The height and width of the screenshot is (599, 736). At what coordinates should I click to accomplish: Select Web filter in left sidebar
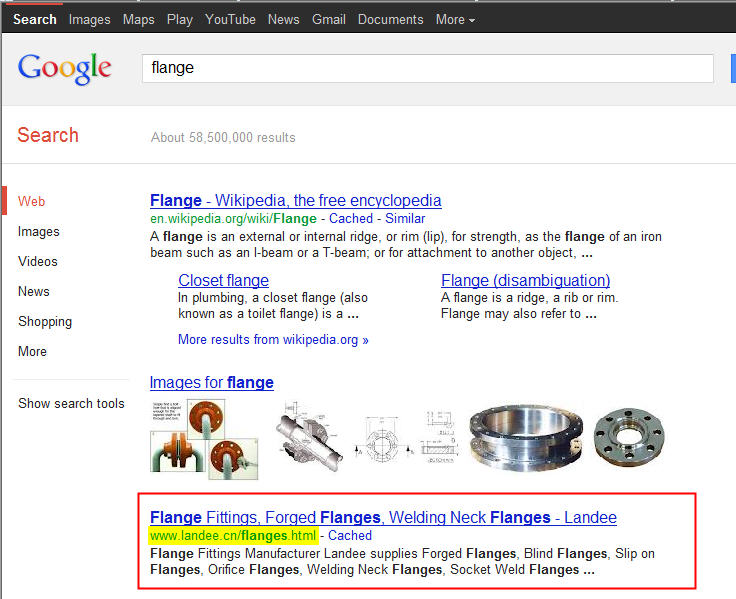tap(31, 201)
